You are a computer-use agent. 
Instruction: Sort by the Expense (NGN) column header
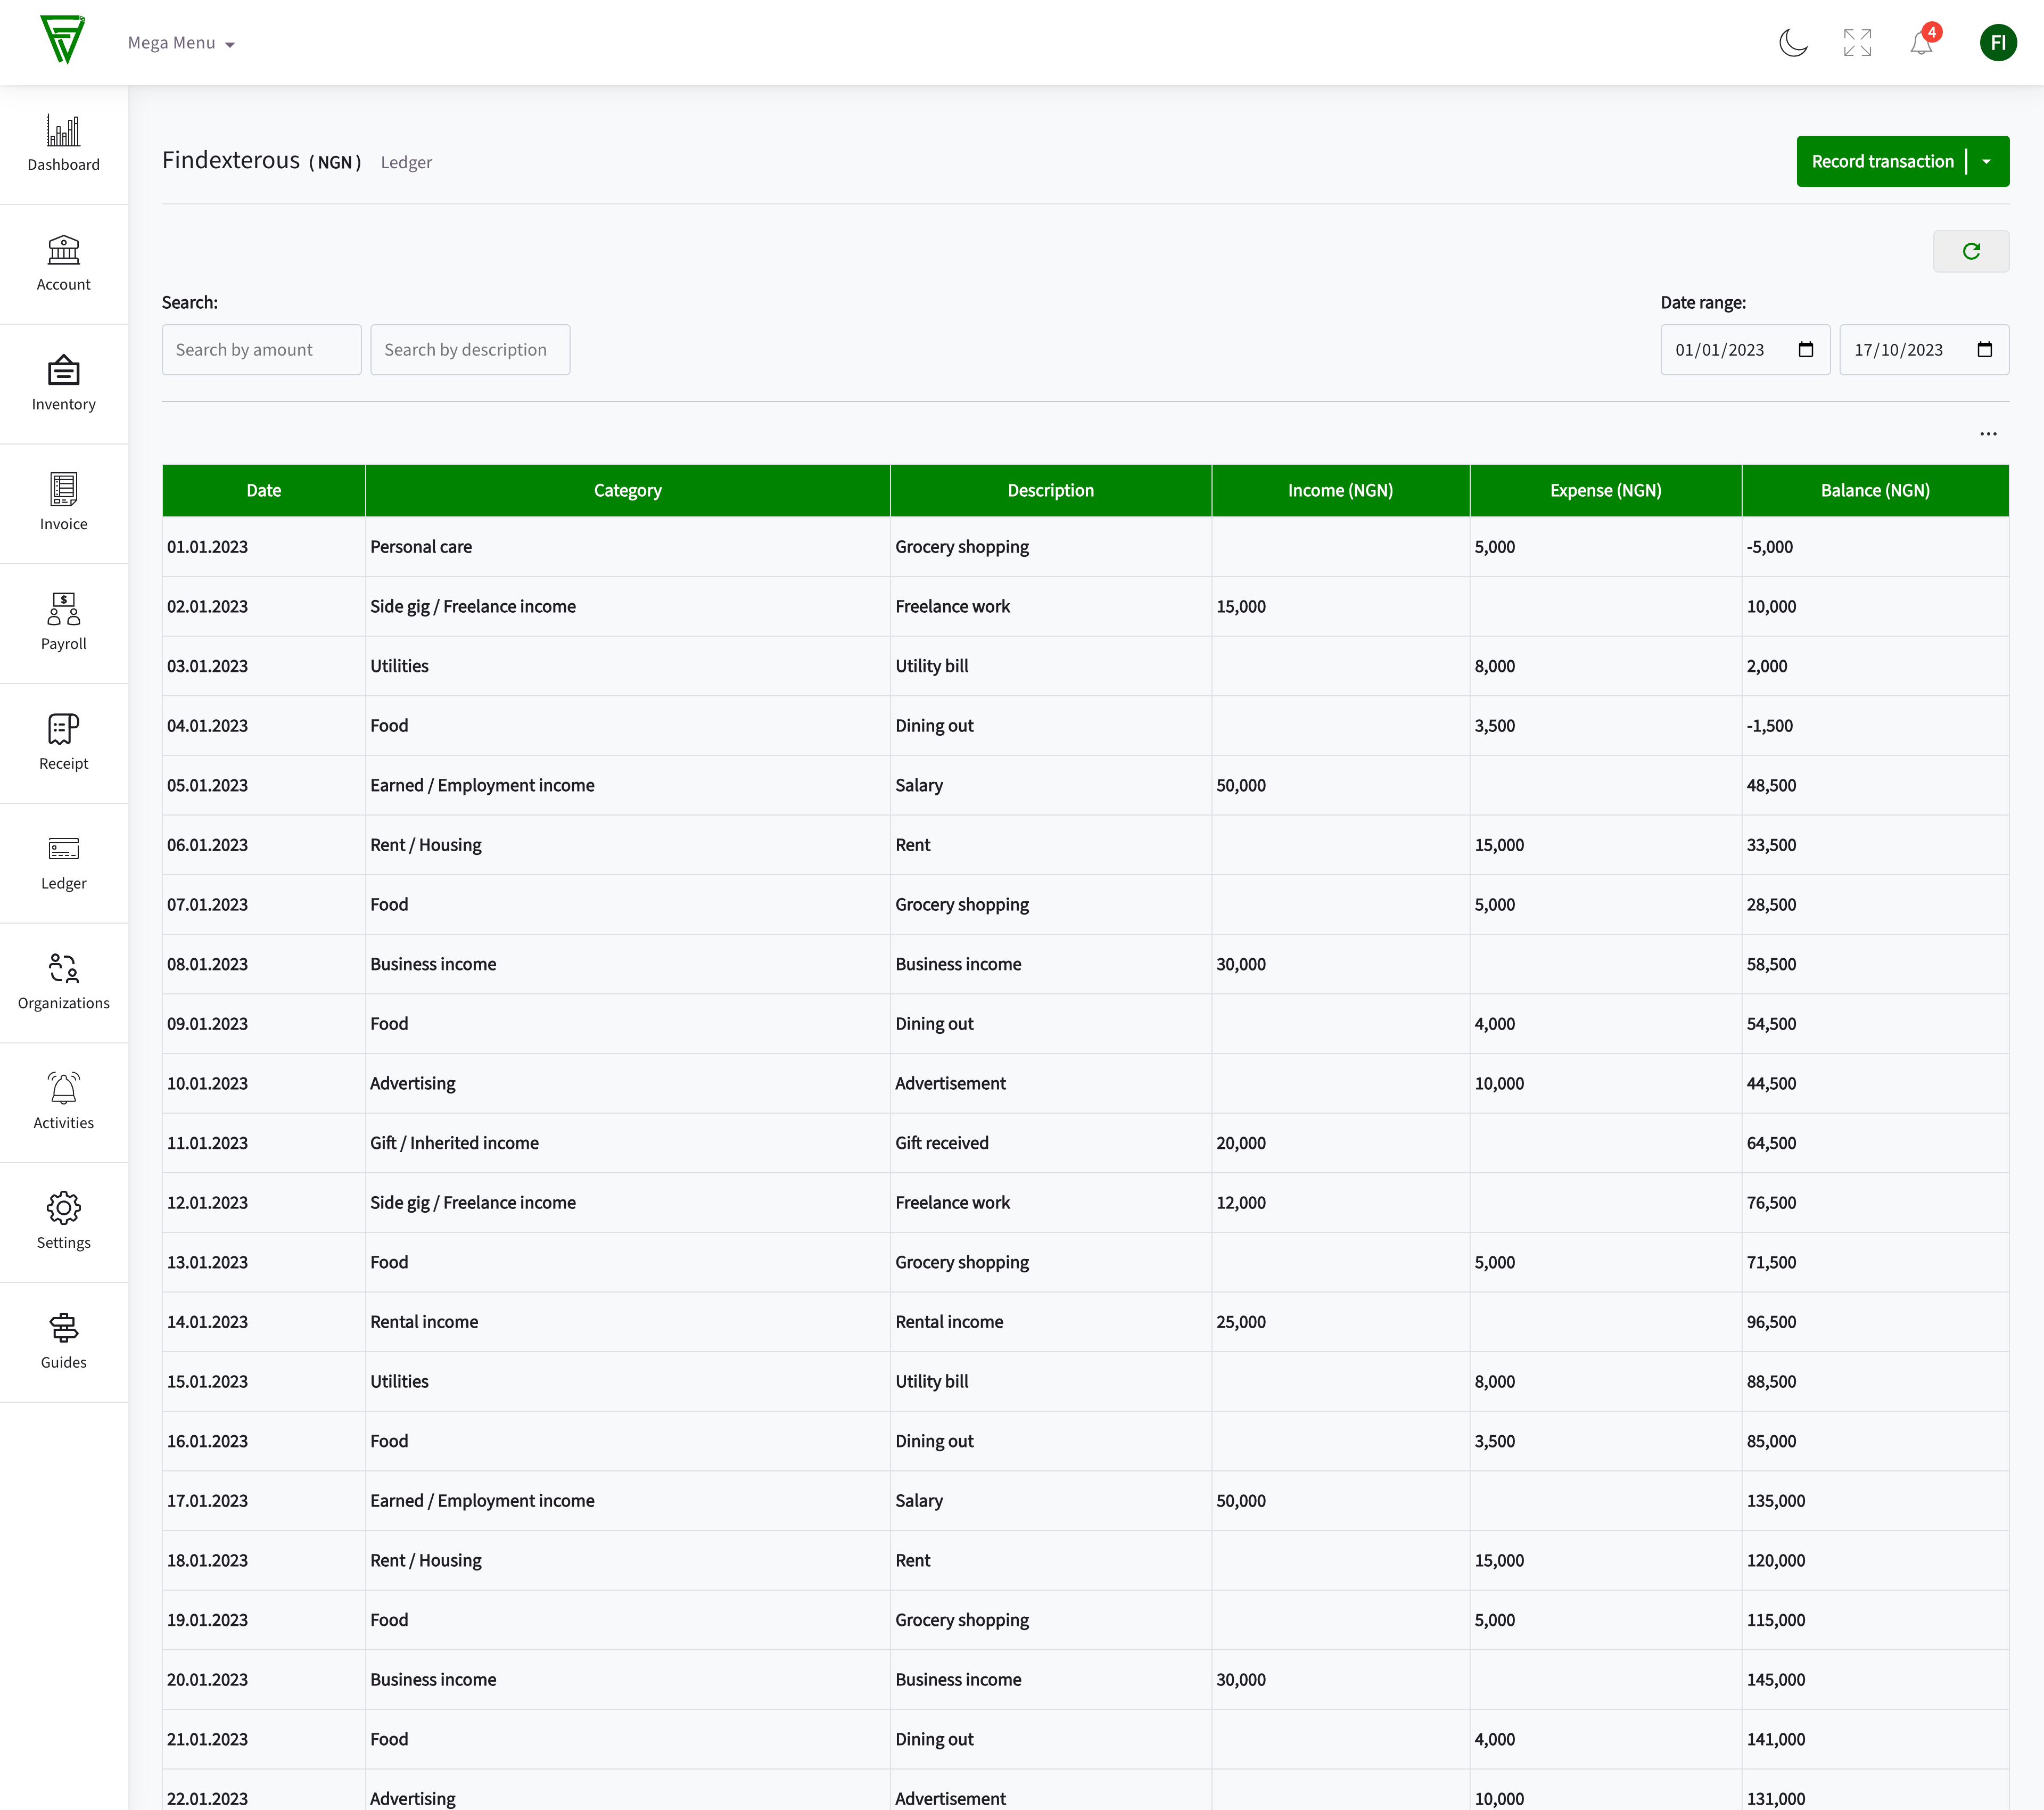[1605, 490]
